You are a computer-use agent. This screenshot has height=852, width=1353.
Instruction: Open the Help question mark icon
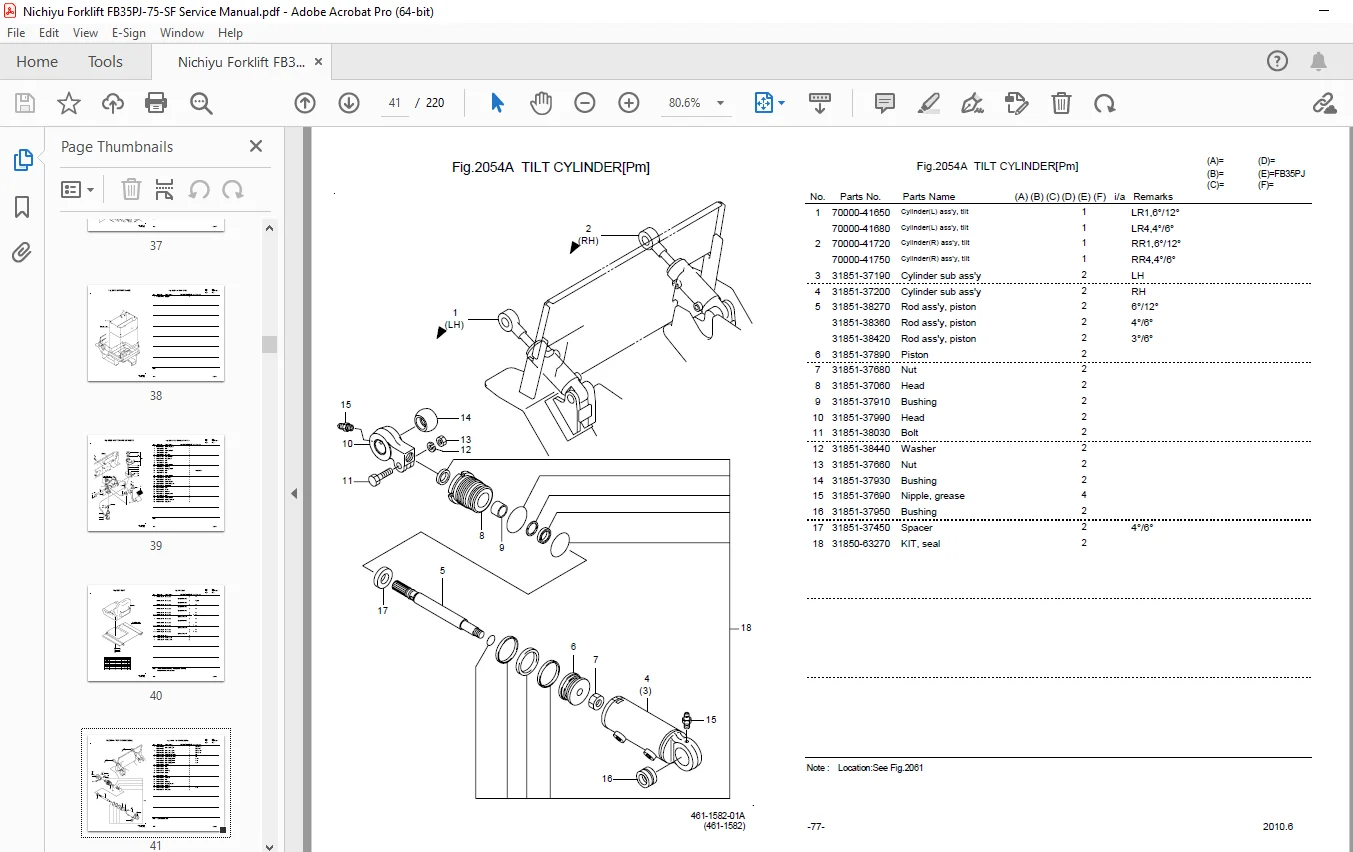pos(1278,61)
